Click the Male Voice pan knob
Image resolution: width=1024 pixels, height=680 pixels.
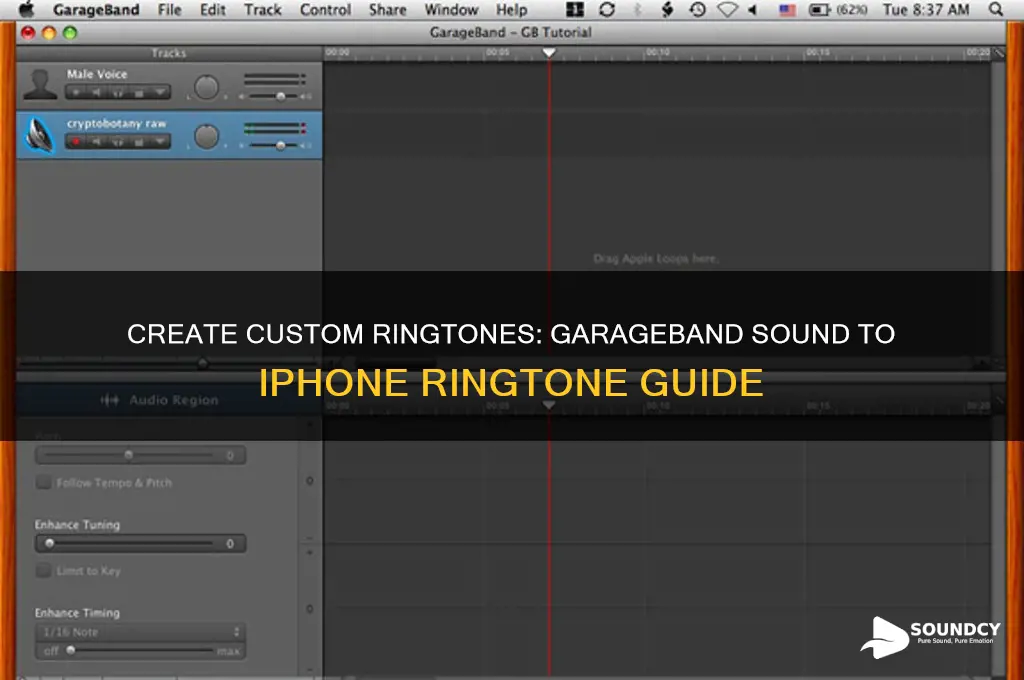coord(206,88)
